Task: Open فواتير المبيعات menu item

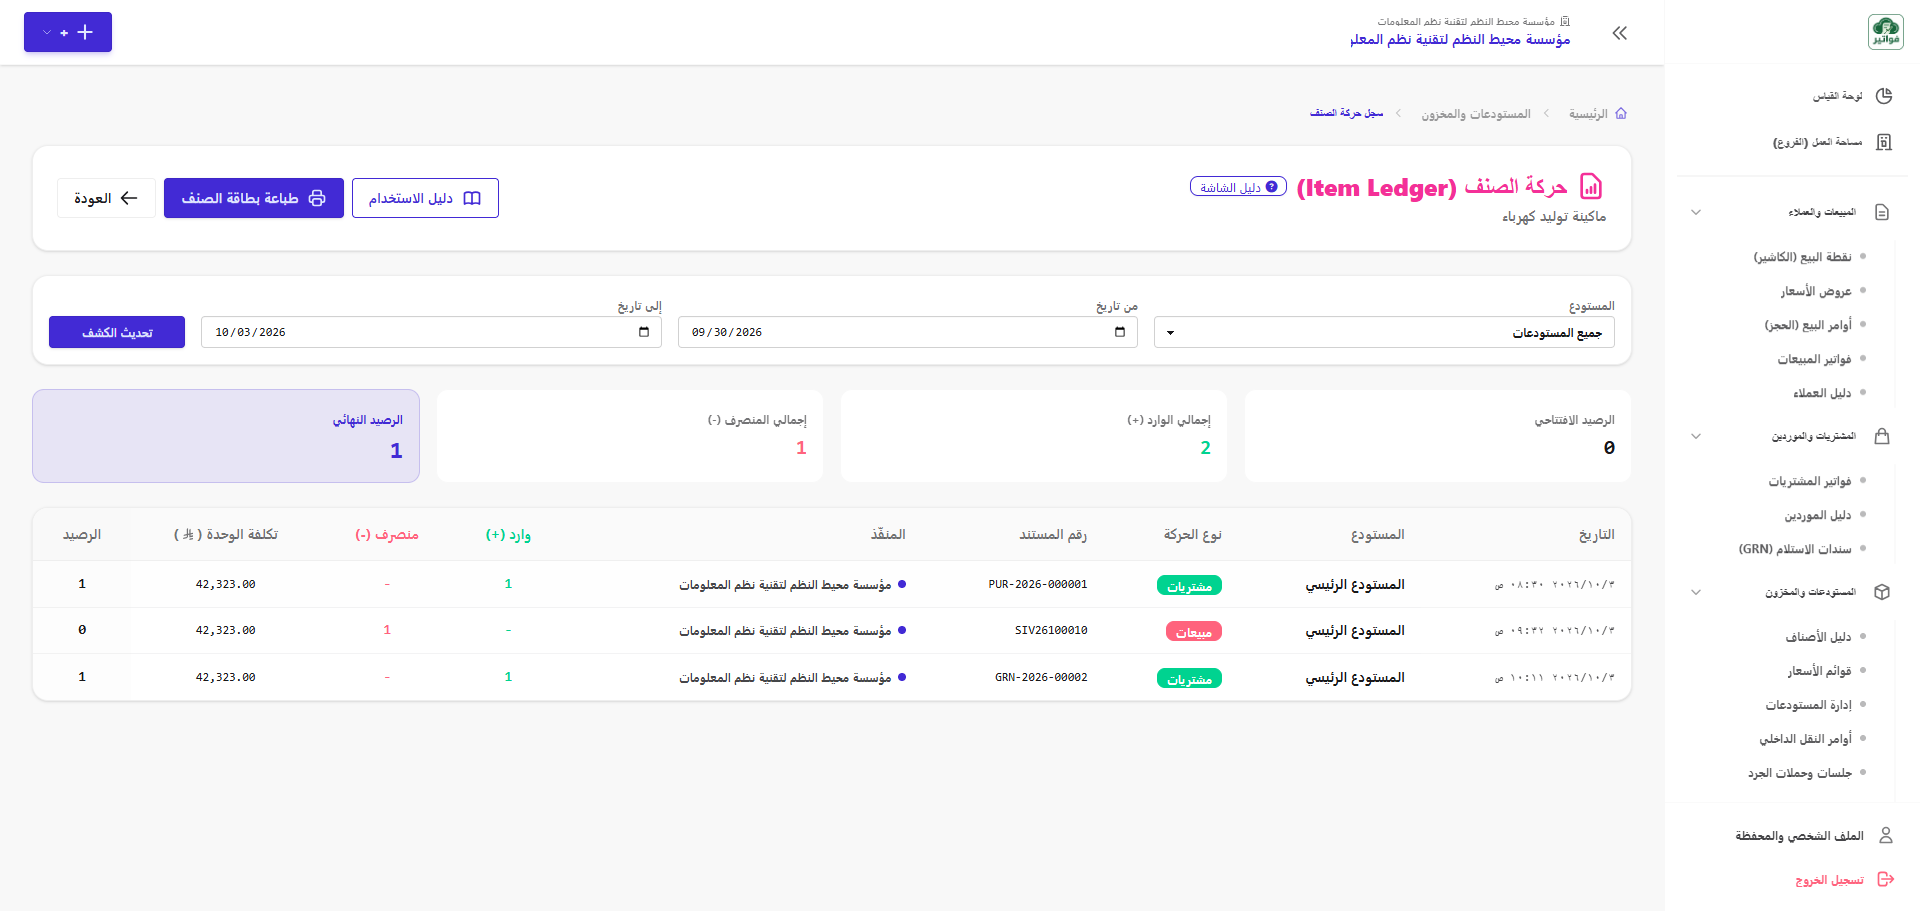Action: [1814, 359]
